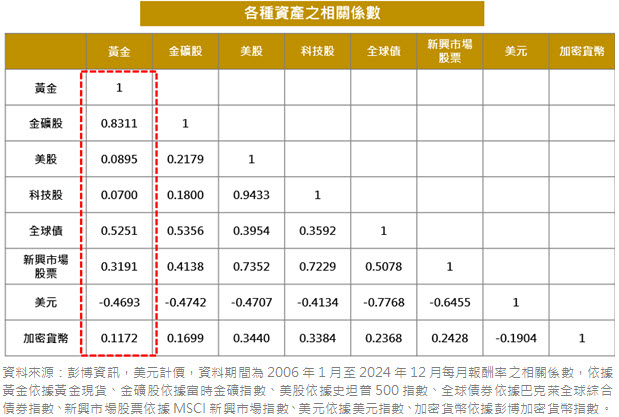Click the cell showing -0.7768

coord(384,302)
